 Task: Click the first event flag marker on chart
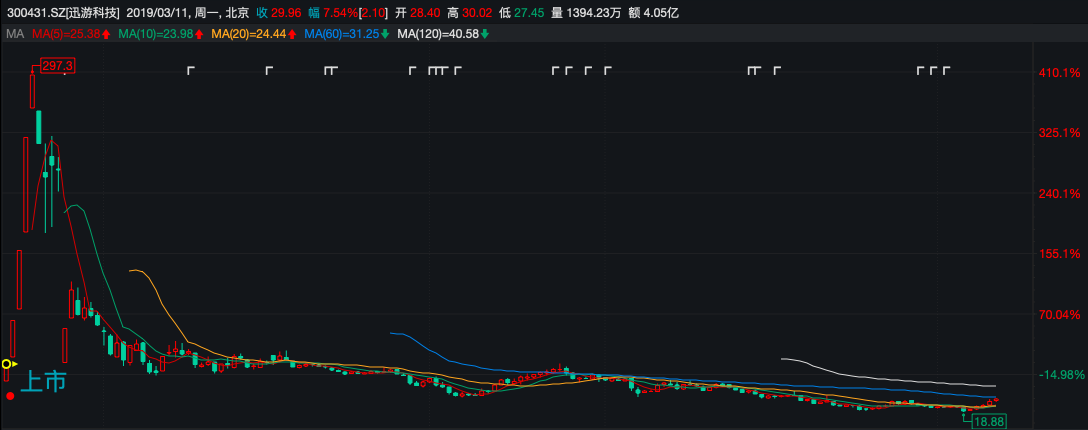191,70
